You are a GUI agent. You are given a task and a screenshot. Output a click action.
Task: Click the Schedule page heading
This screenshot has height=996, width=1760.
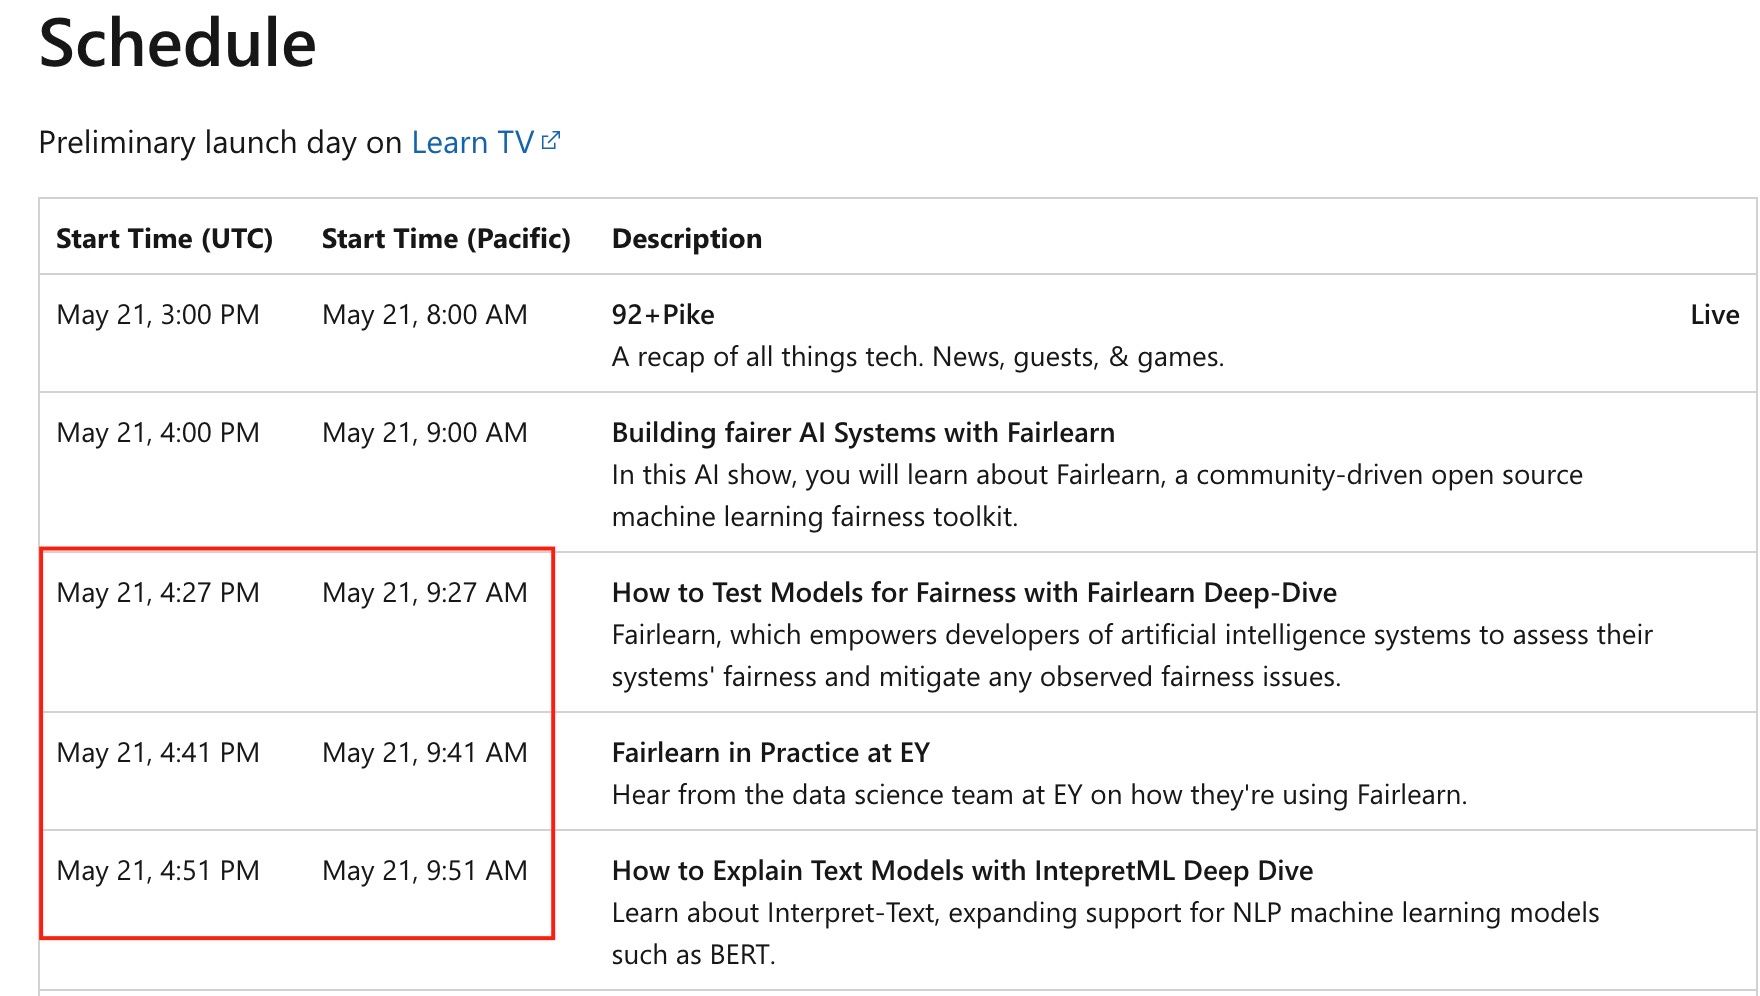[x=177, y=44]
